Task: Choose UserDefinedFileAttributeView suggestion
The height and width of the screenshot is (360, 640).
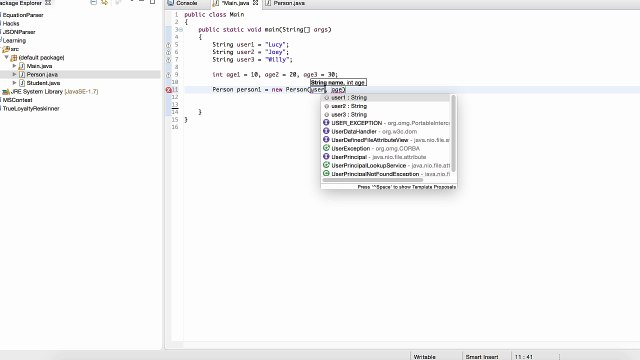Action: (x=386, y=140)
